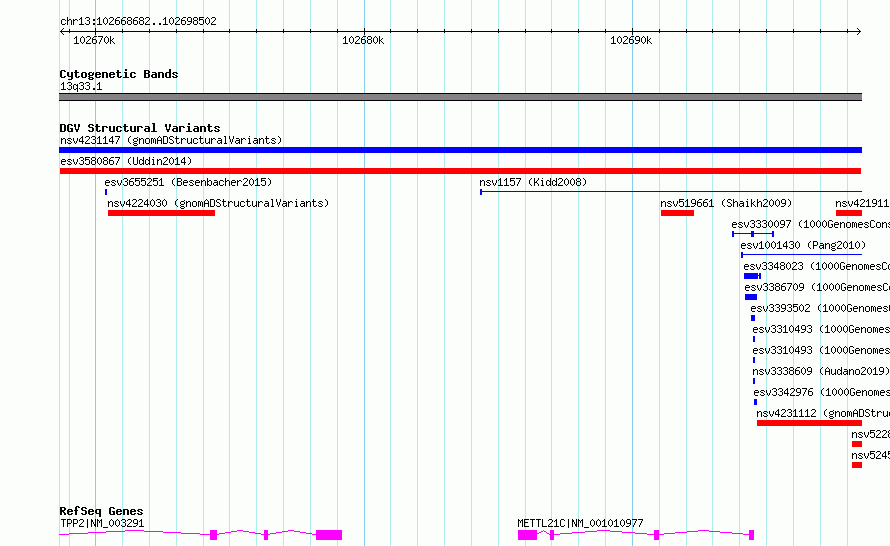Open the TPP2|NM_003291 gene label
The image size is (890, 546).
point(102,523)
